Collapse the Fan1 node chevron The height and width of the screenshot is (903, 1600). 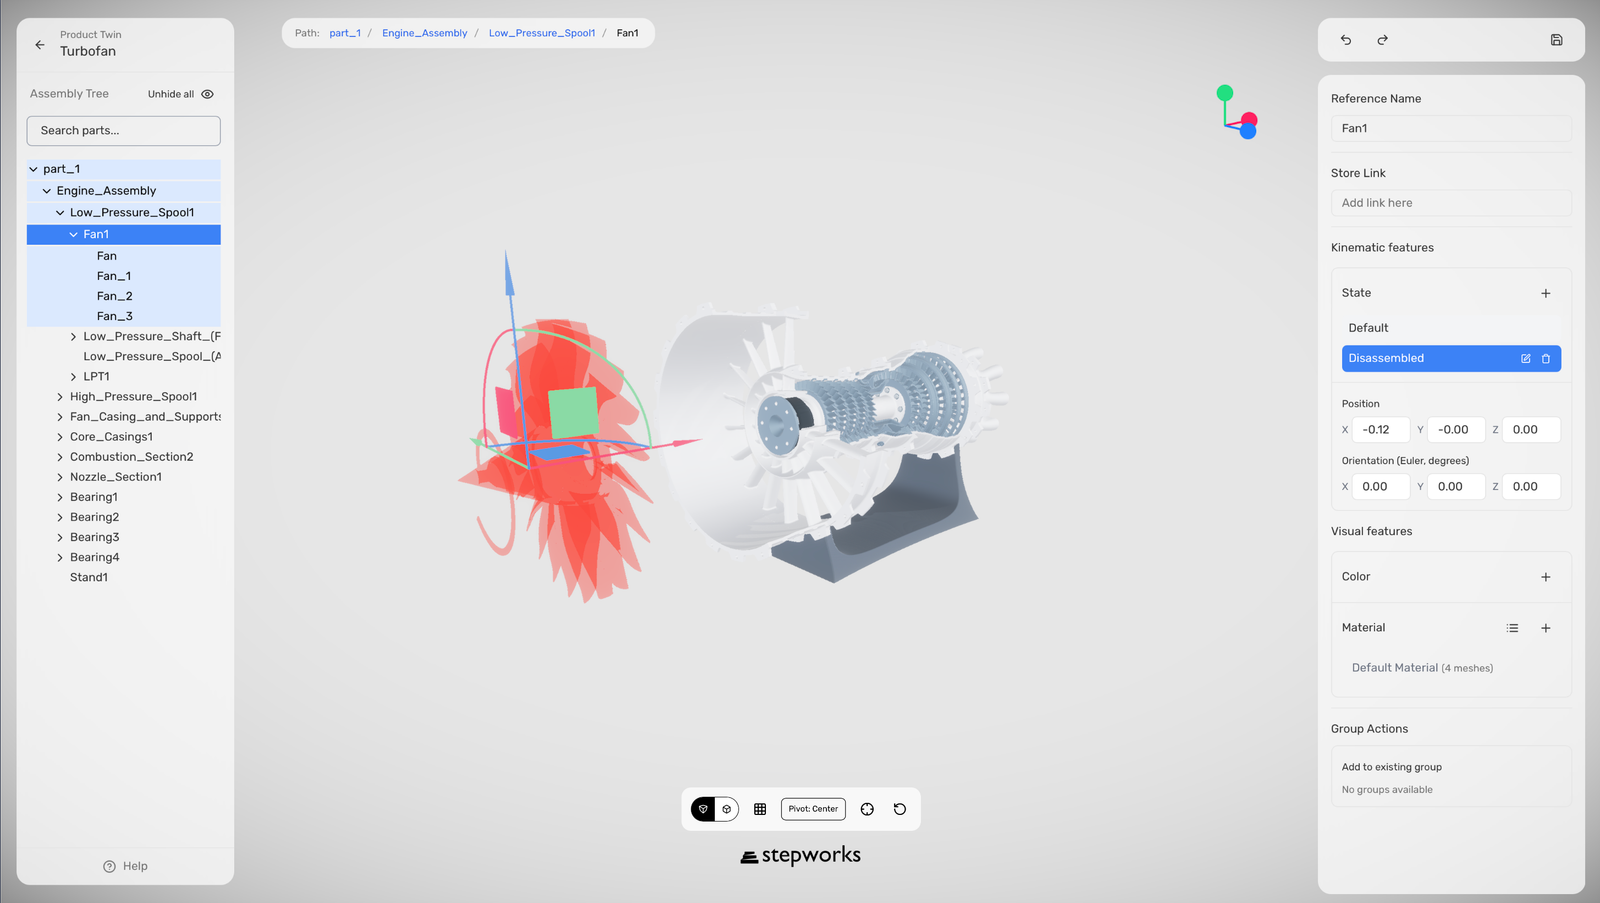tap(73, 235)
